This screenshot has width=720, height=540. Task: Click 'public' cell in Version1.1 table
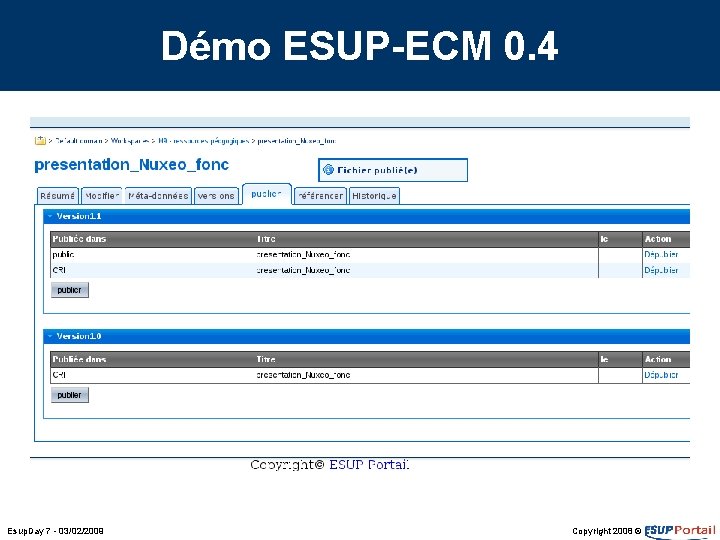(63, 254)
